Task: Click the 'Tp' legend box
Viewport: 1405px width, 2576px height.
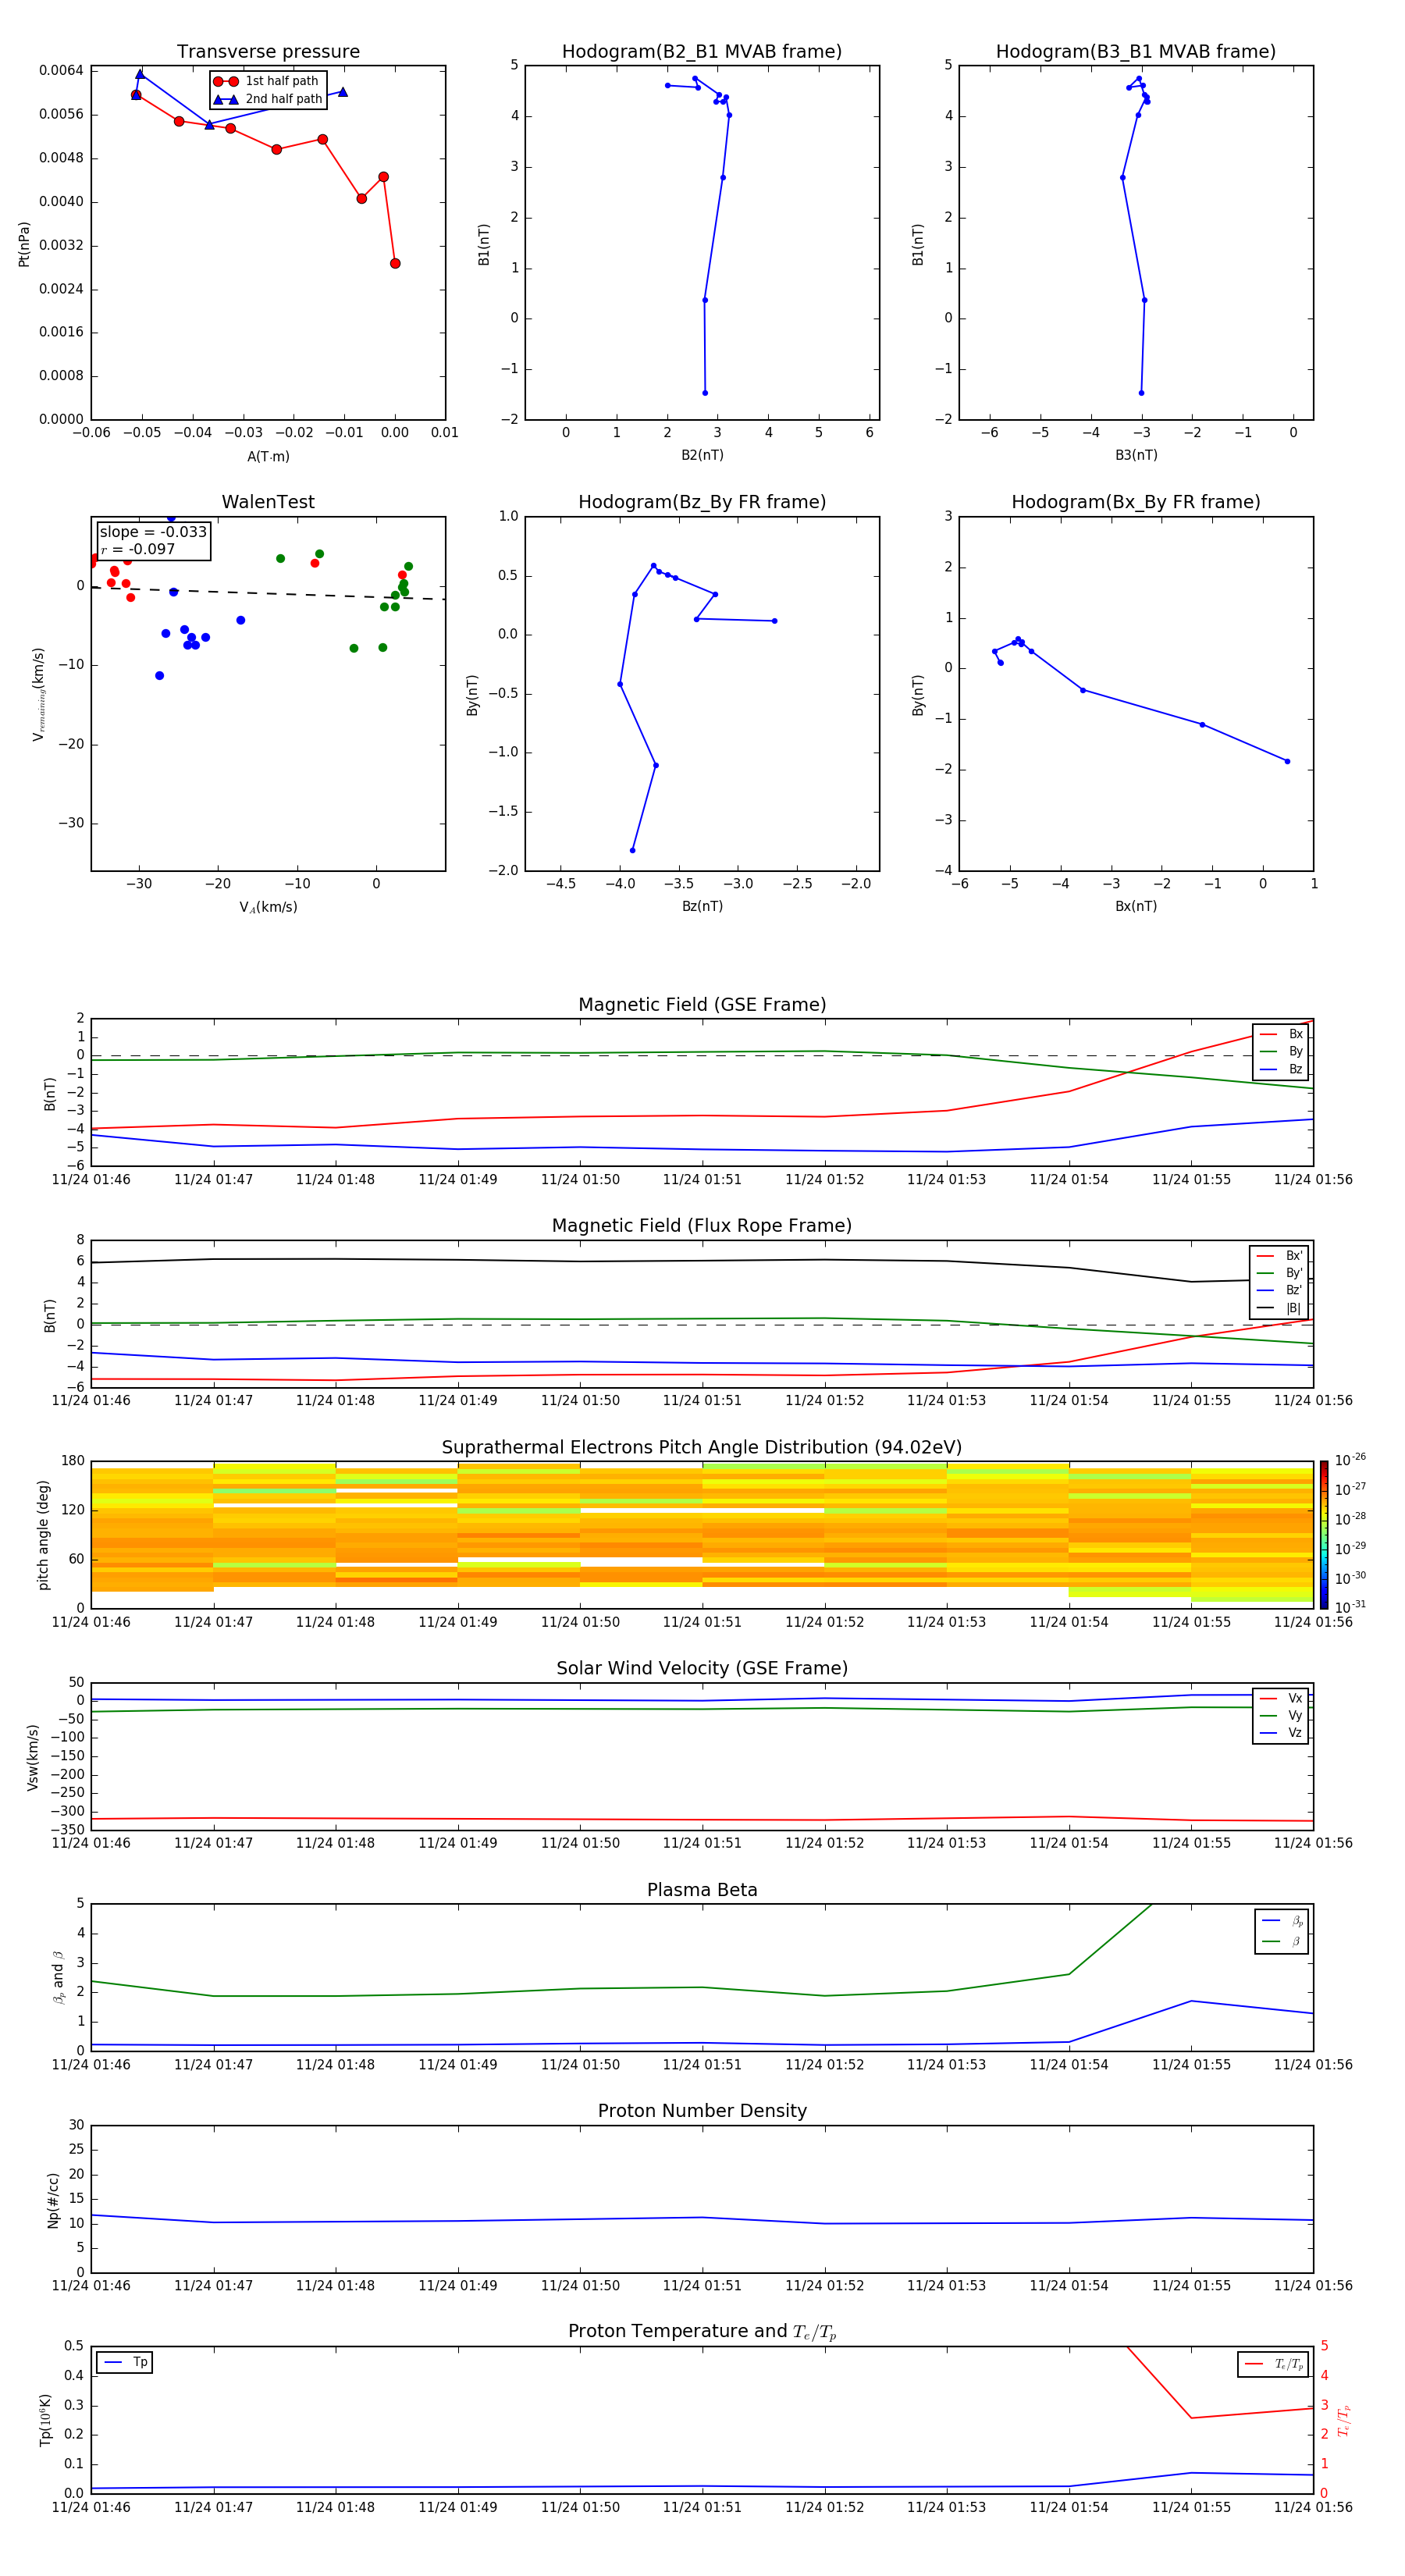Action: (x=125, y=2362)
